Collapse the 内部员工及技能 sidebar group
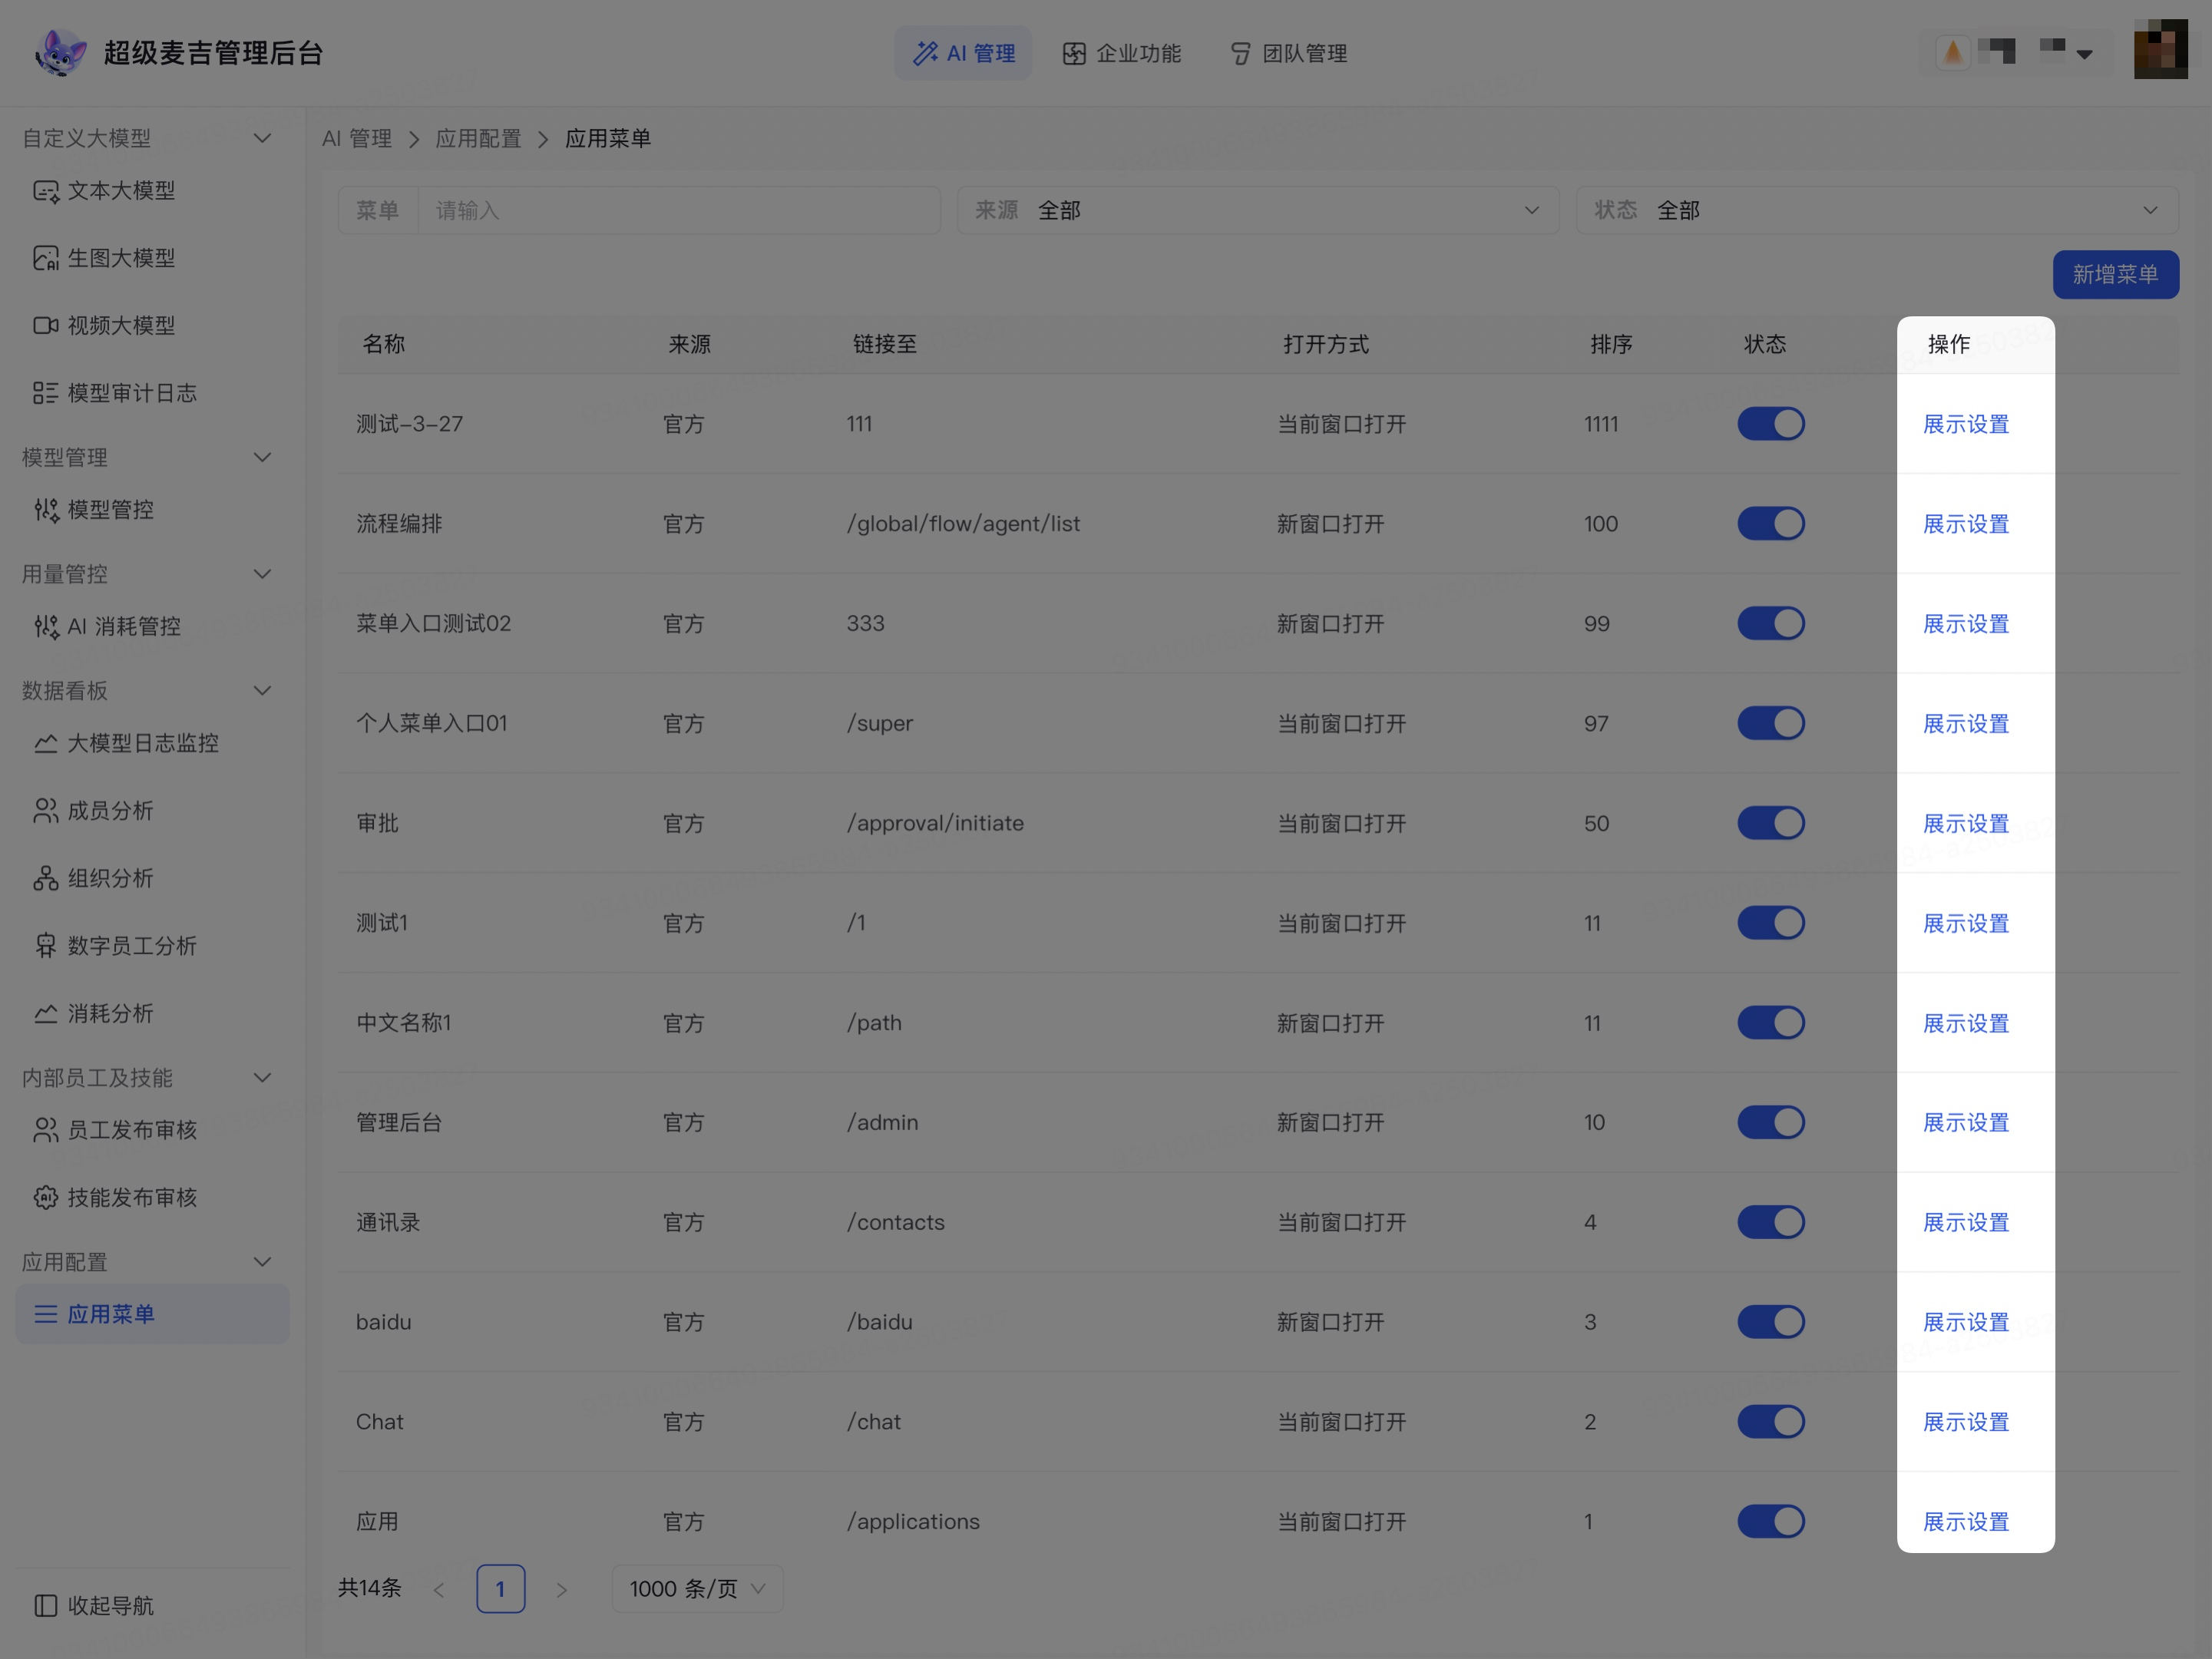Viewport: 2212px width, 1659px height. (x=262, y=1078)
